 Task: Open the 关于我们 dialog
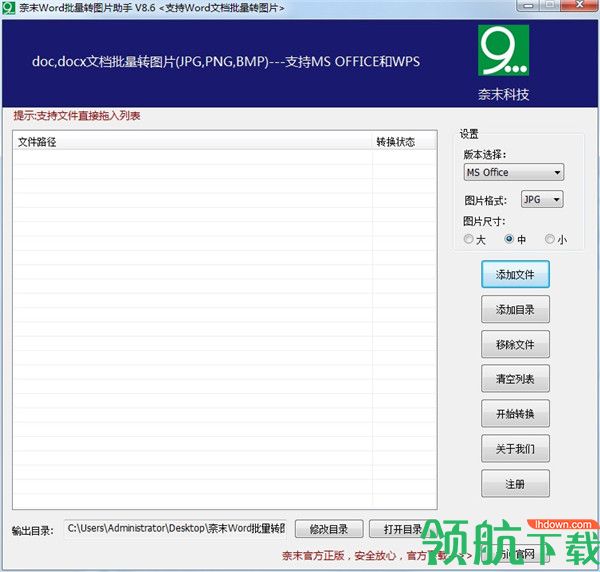tap(515, 448)
